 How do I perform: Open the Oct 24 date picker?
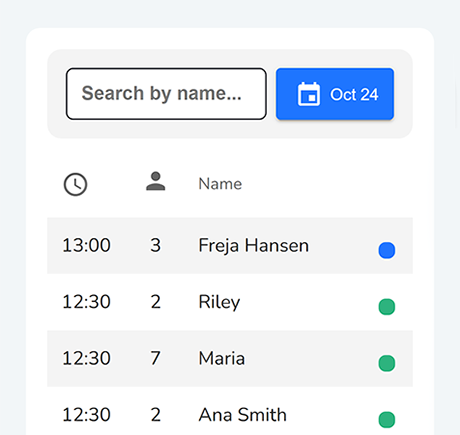[x=335, y=94]
